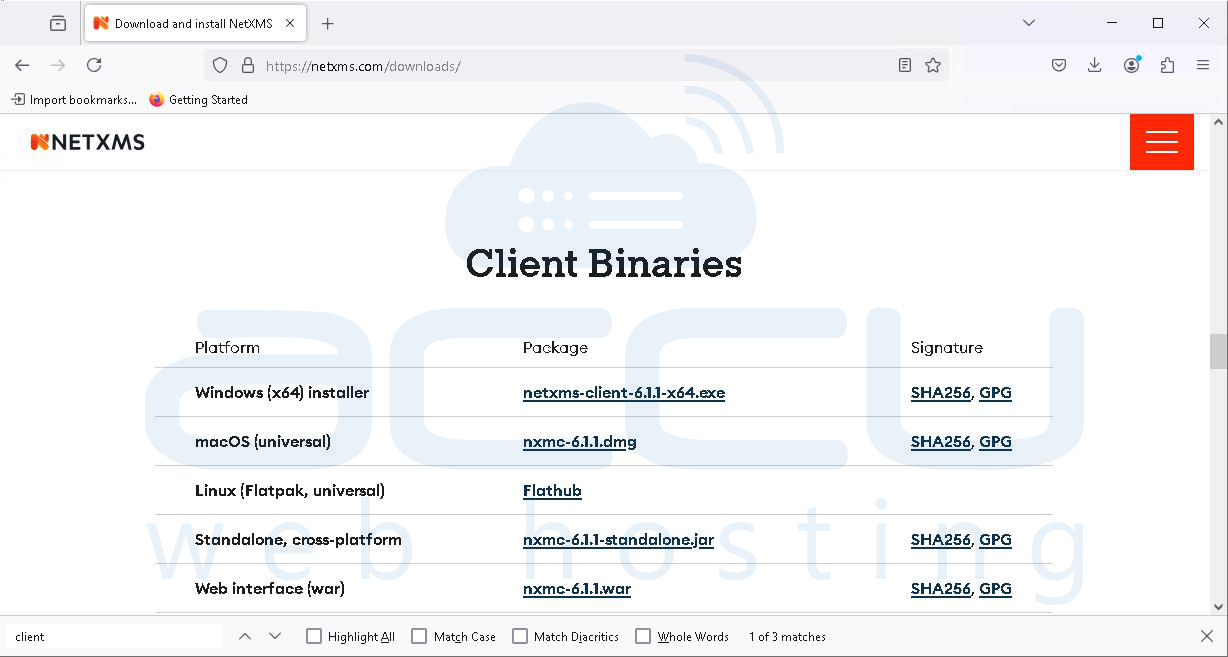The image size is (1228, 657).
Task: Open the downloads panel icon
Action: pyautogui.click(x=1095, y=65)
